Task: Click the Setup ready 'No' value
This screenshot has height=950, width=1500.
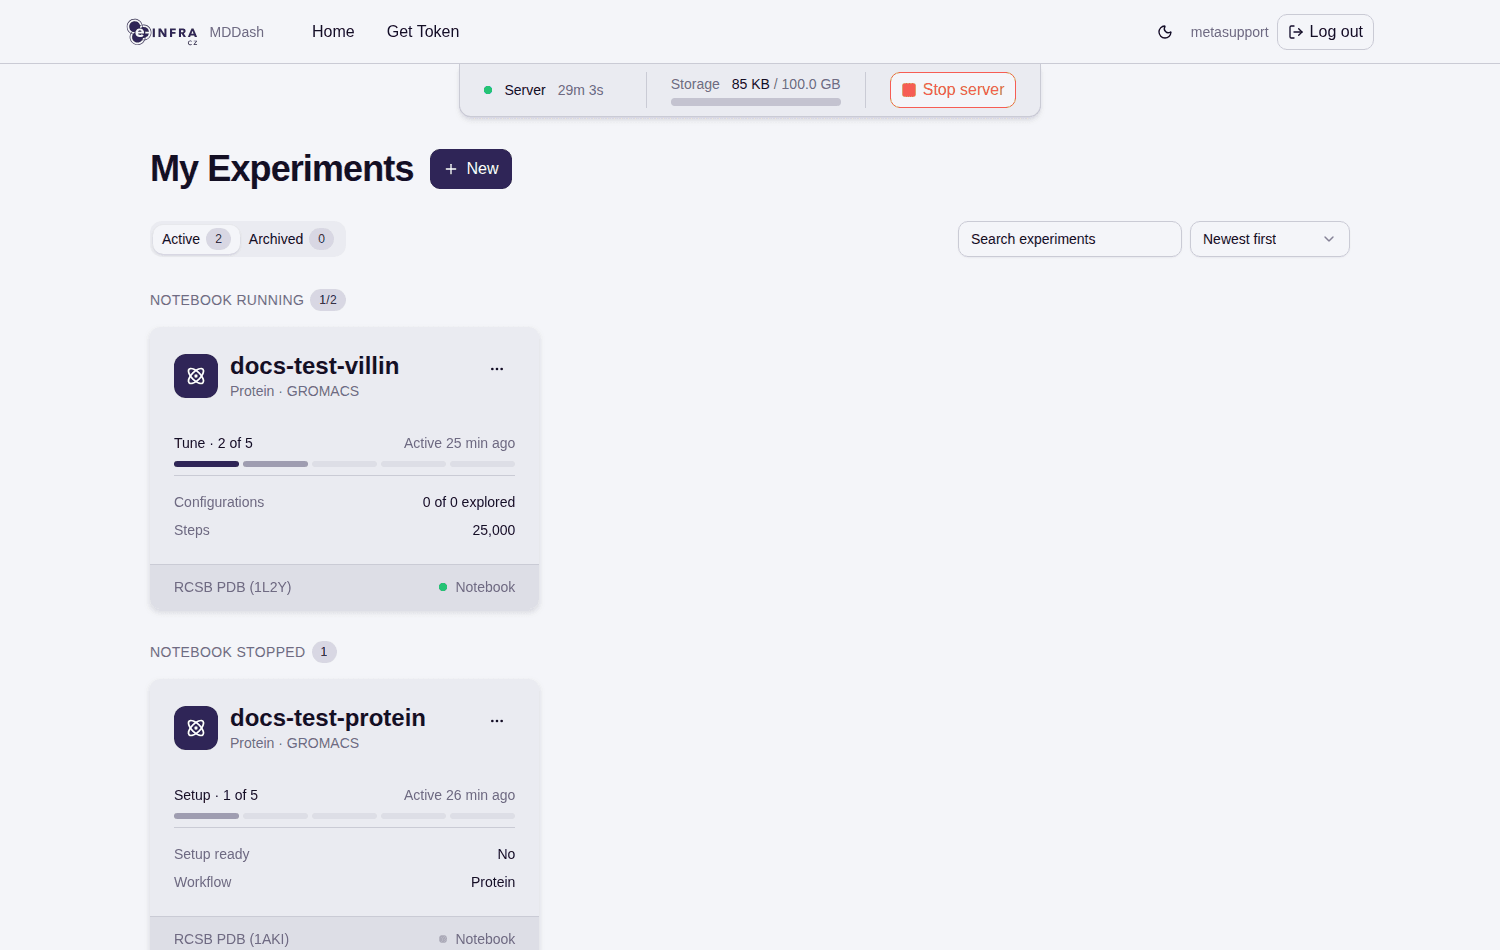Action: pyautogui.click(x=506, y=854)
